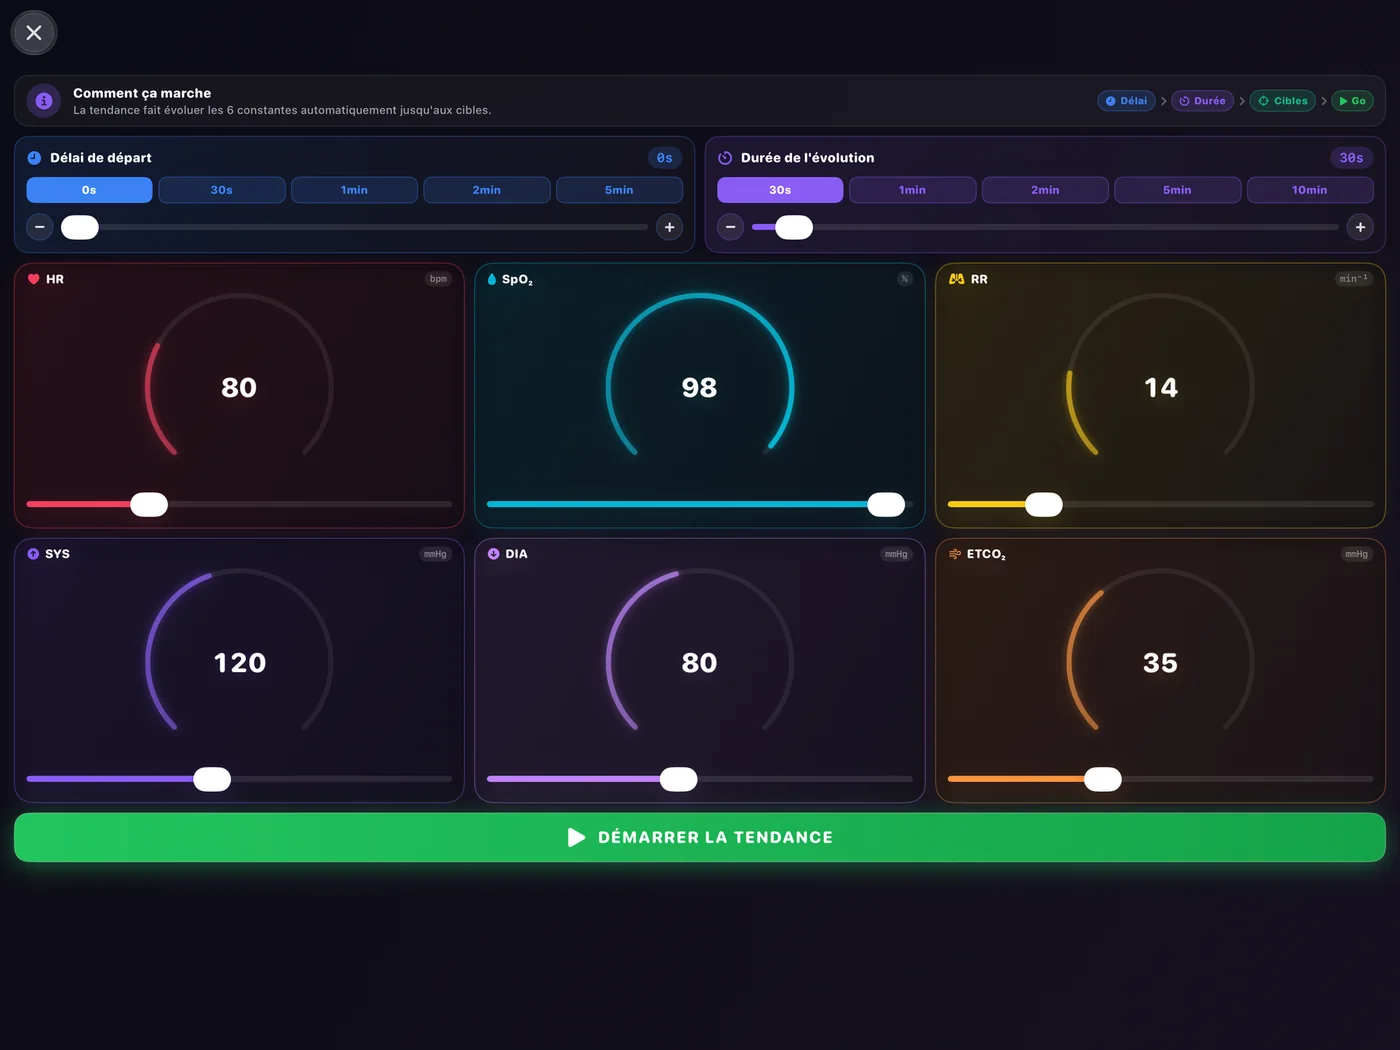Viewport: 1400px width, 1050px height.
Task: Click the down-arrow icon beside DIA
Action: point(494,554)
